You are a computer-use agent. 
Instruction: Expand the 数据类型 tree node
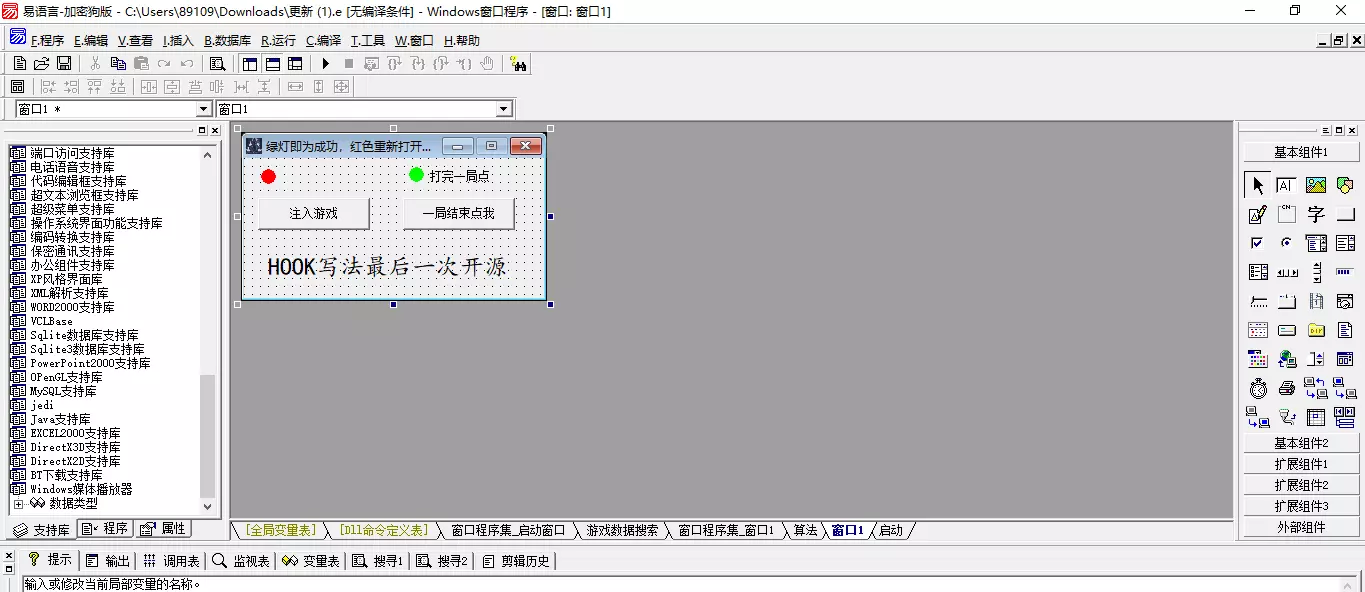point(18,504)
